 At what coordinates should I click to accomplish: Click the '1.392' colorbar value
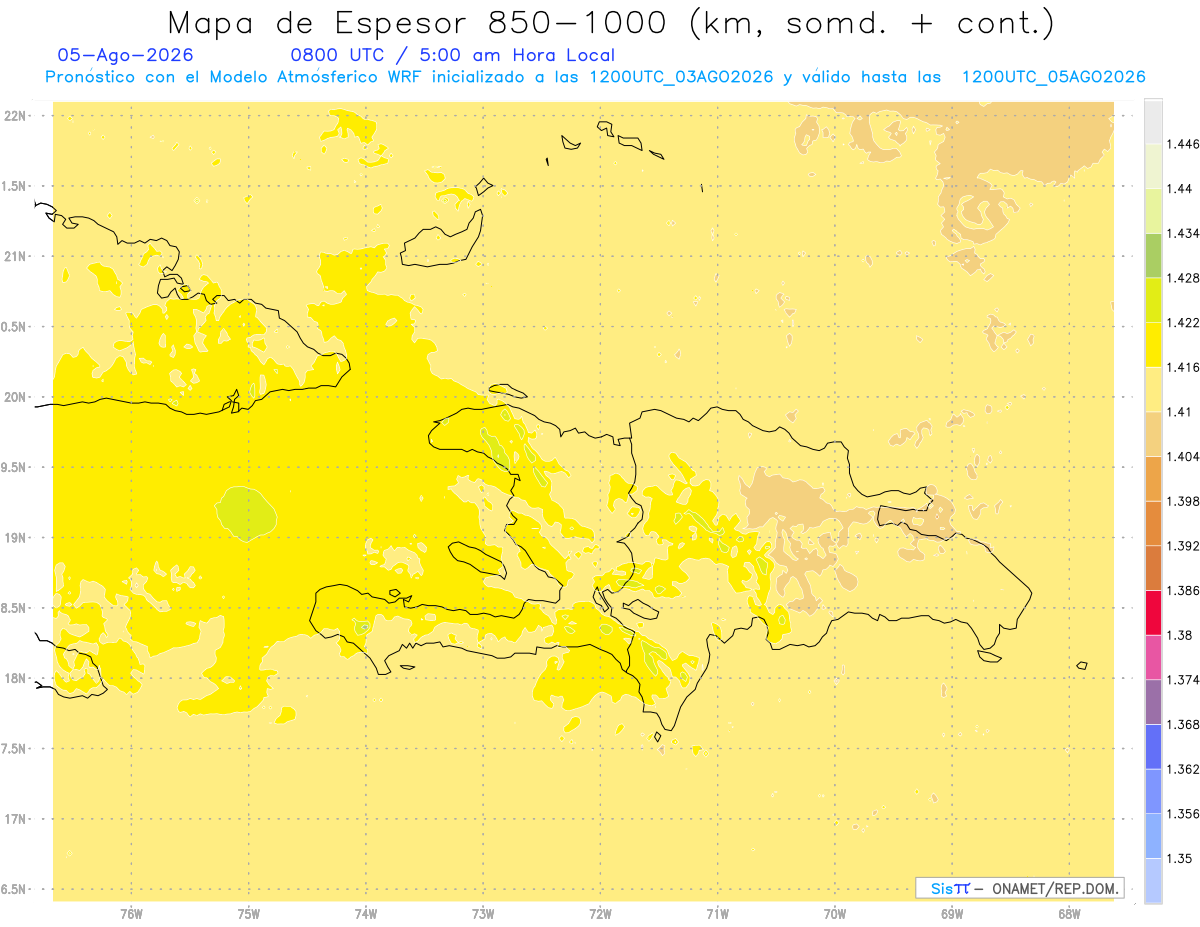tap(1183, 546)
